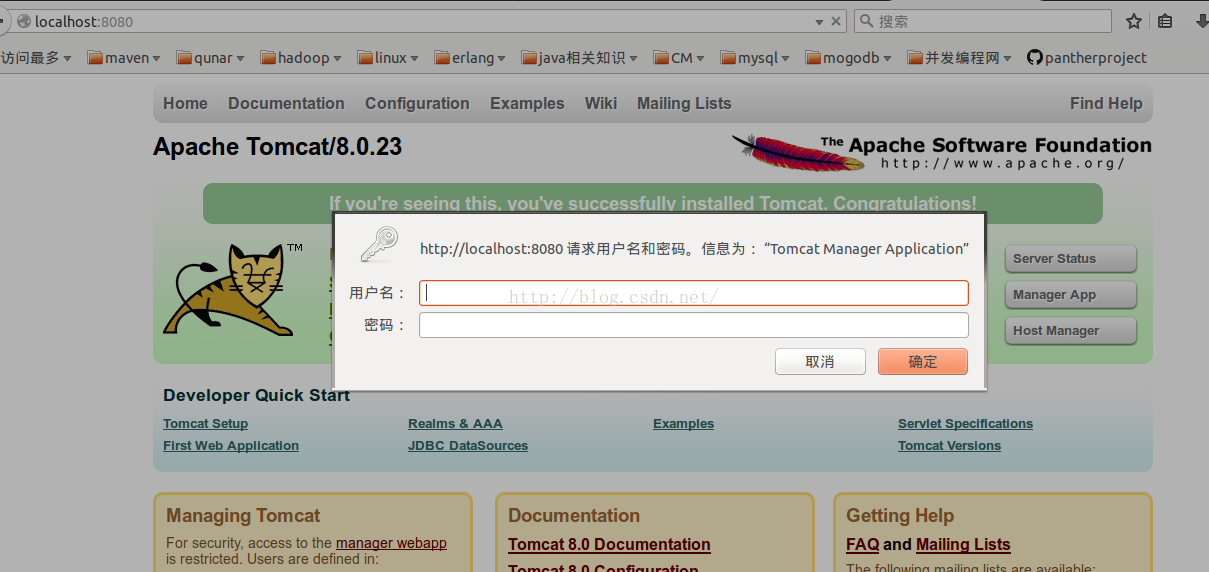Click the search magnifier icon

[x=866, y=21]
